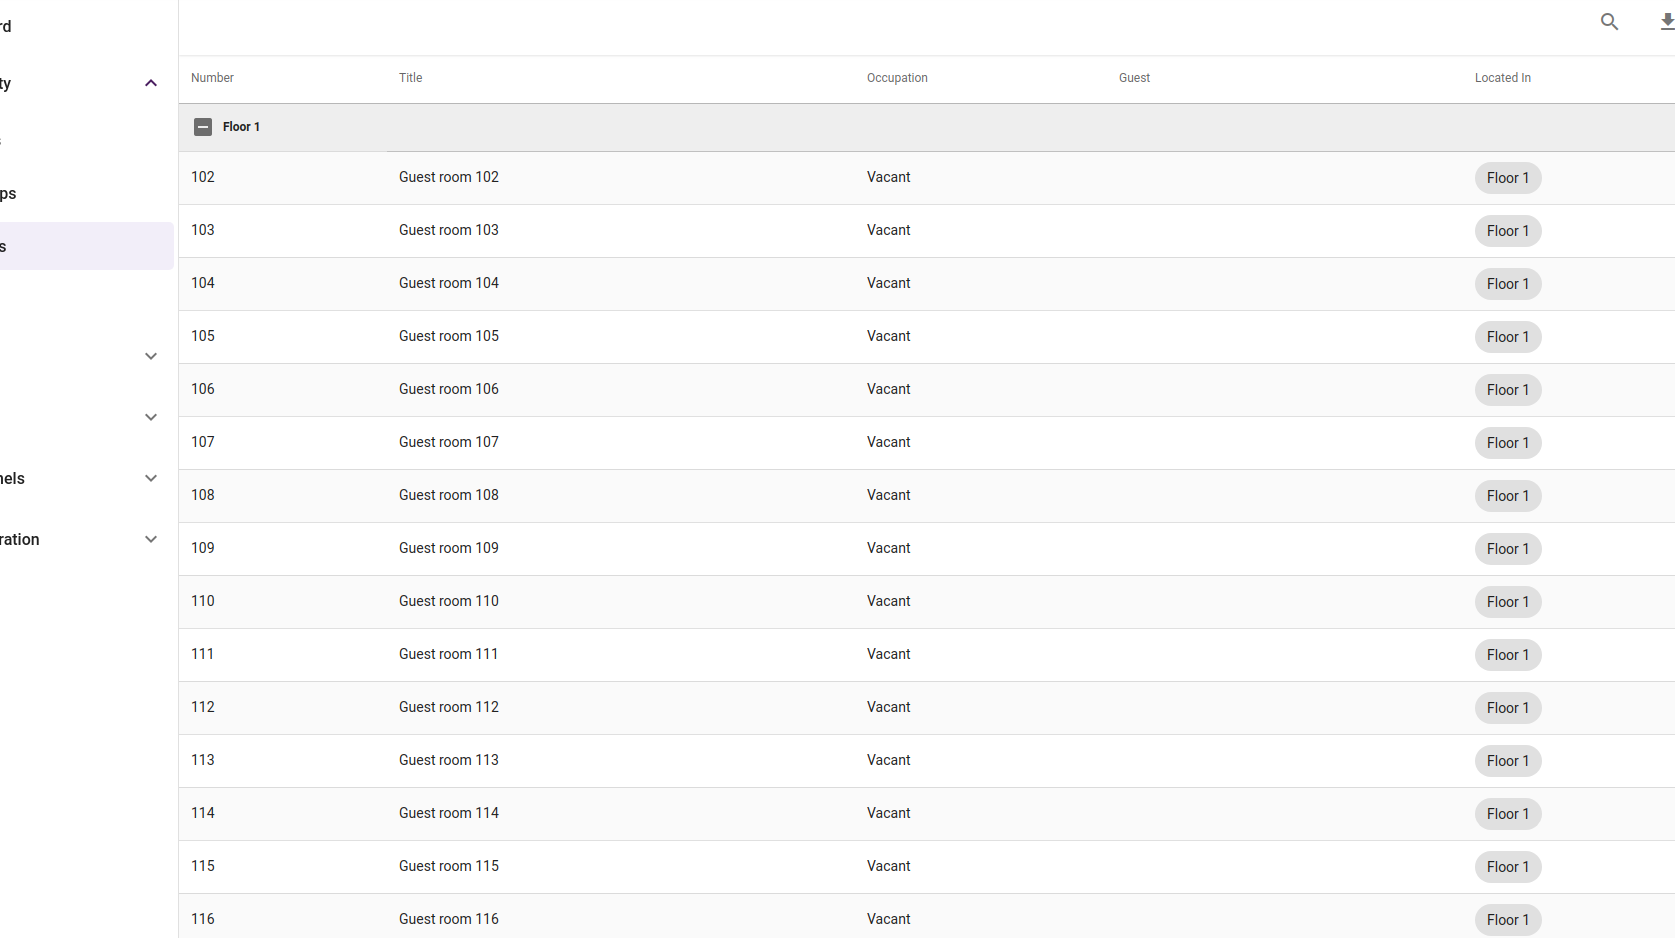Image resolution: width=1675 pixels, height=938 pixels.
Task: Select the highlighted sidebar menu item
Action: coord(86,246)
